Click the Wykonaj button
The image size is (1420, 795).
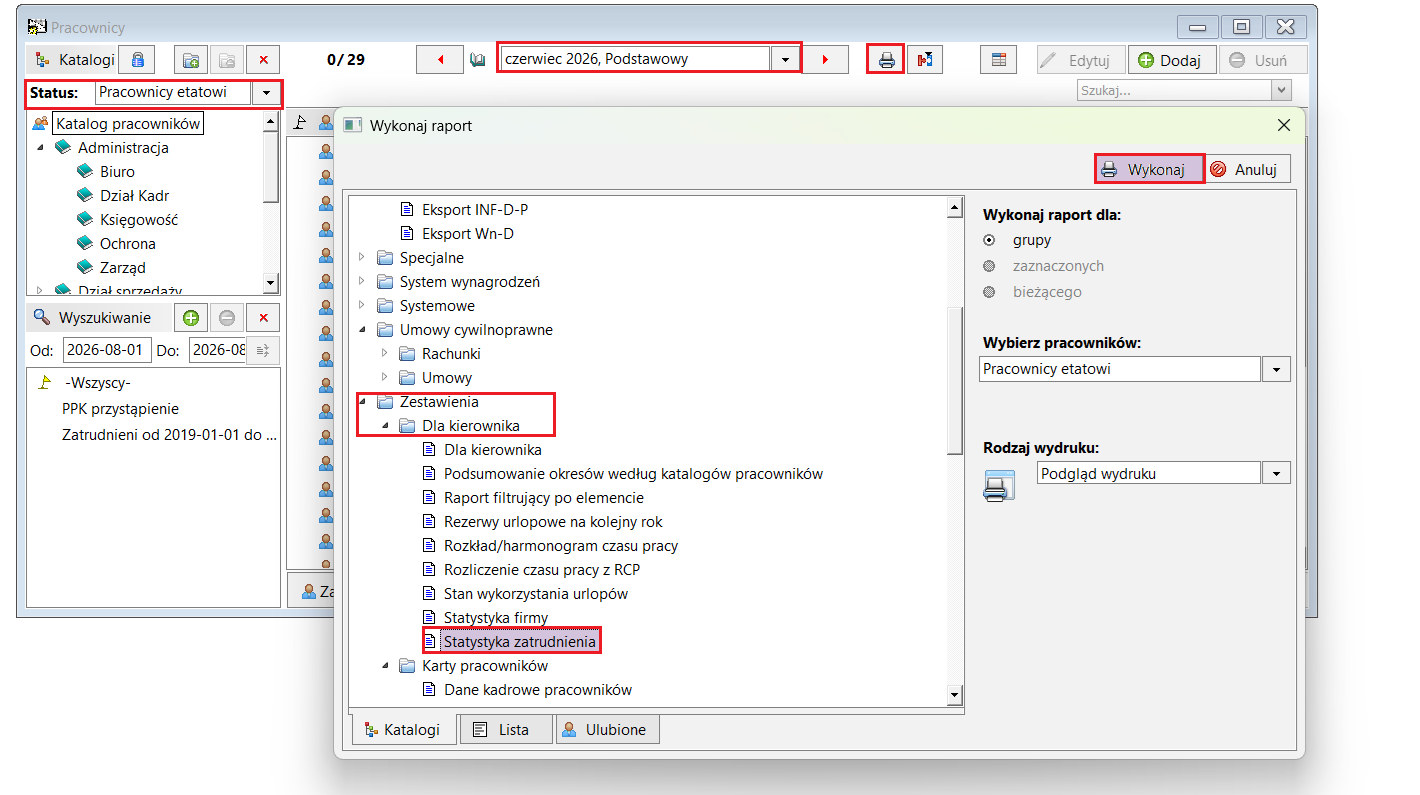click(1149, 169)
